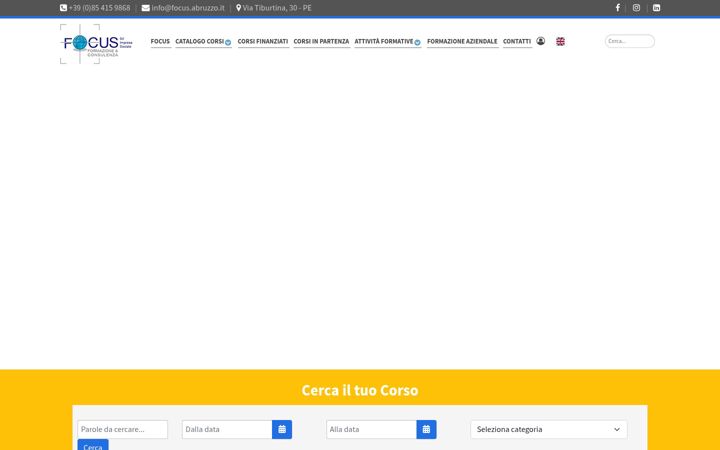This screenshot has width=720, height=450.
Task: Open the Instagram social icon
Action: 636,8
